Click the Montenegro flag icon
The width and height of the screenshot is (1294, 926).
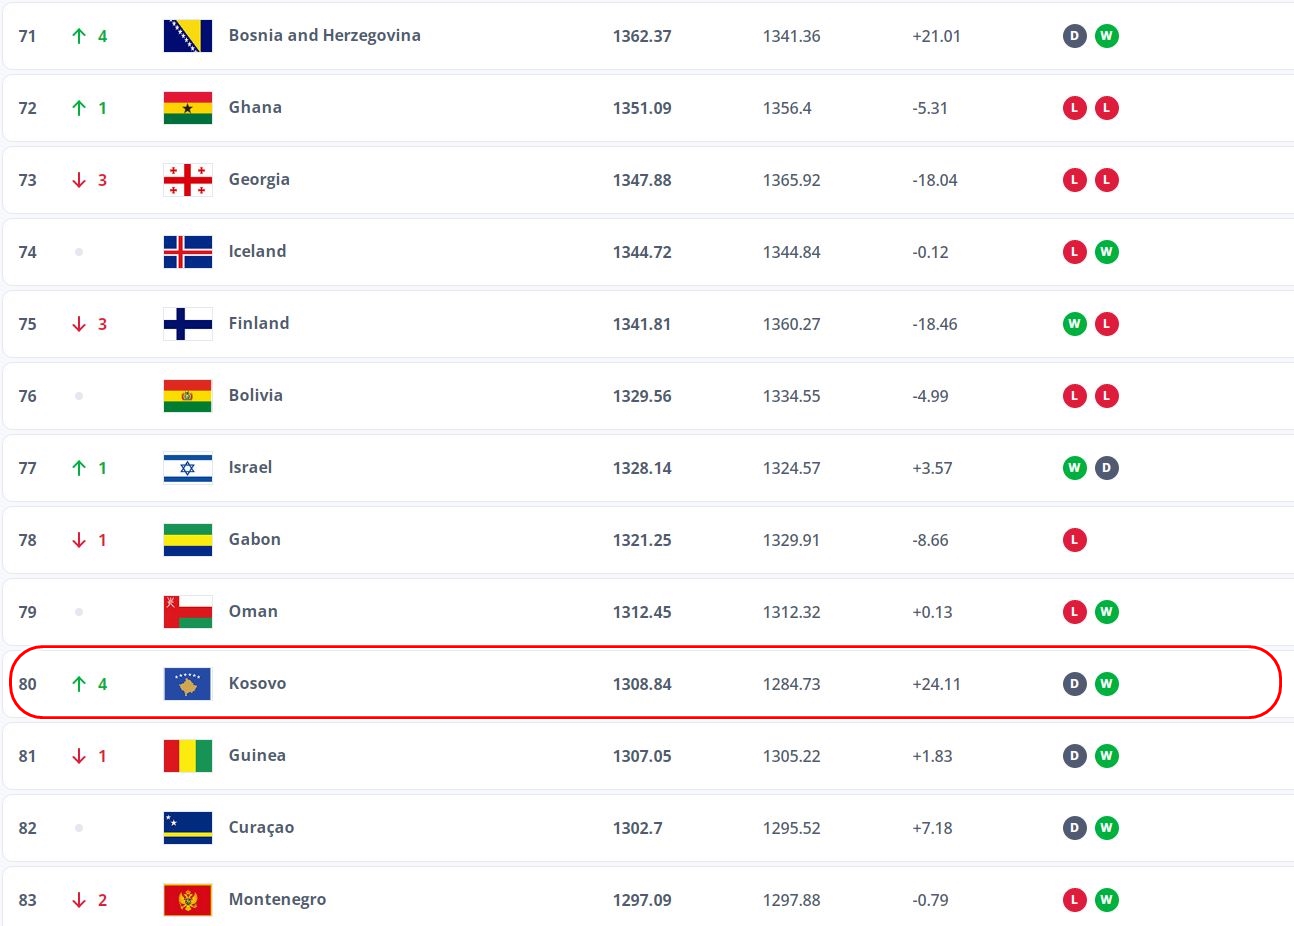point(187,900)
